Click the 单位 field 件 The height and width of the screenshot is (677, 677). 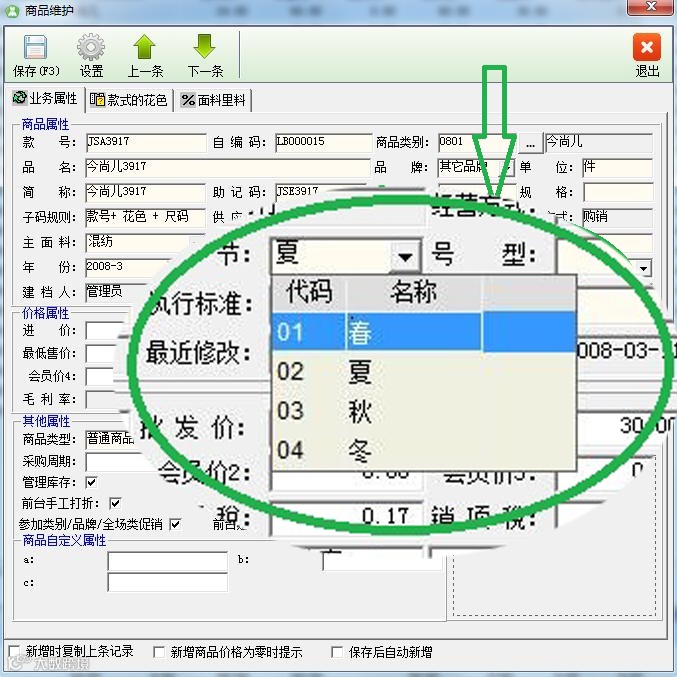pos(617,168)
